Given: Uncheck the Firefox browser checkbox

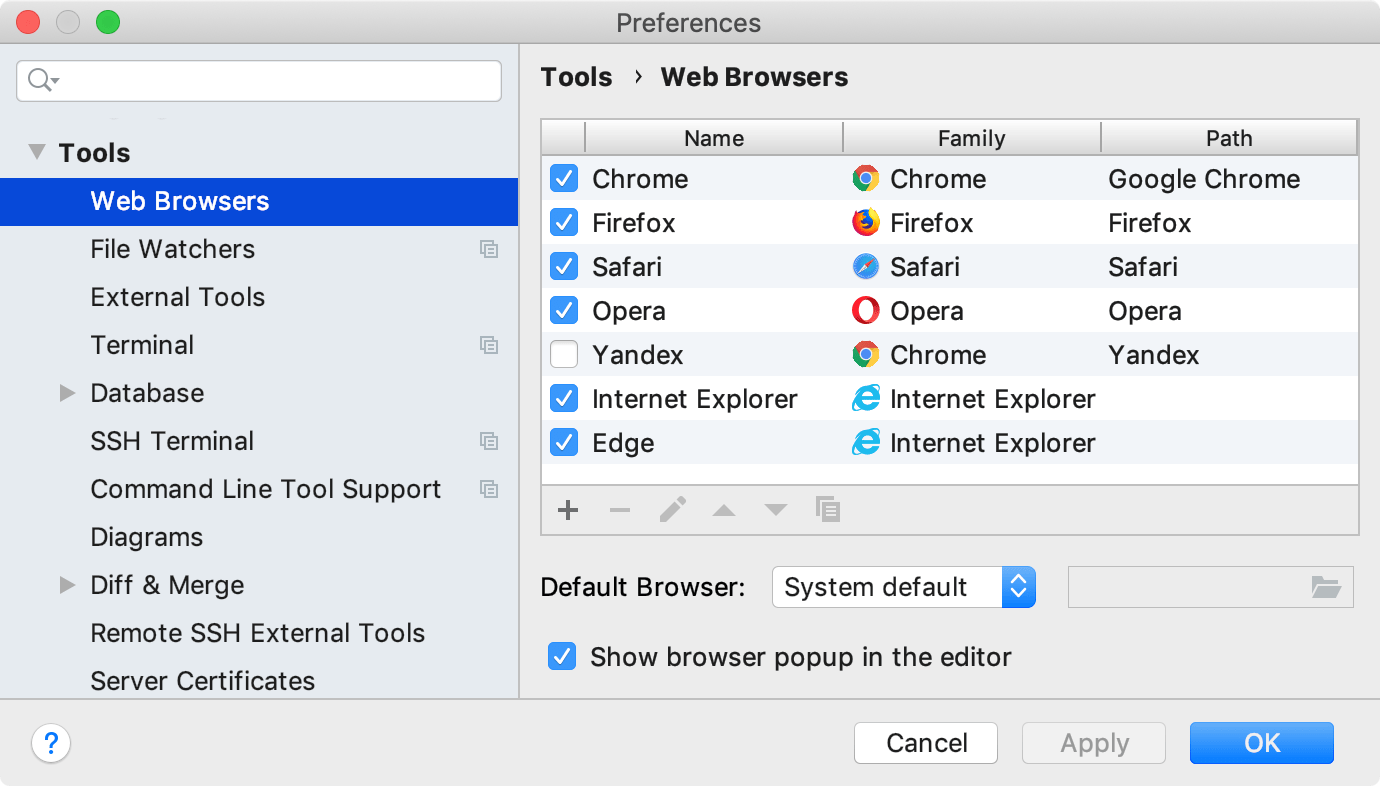Looking at the screenshot, I should (564, 223).
